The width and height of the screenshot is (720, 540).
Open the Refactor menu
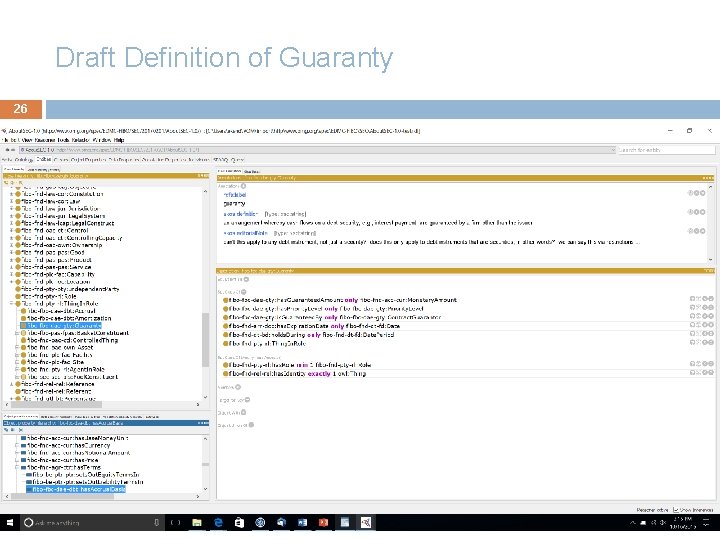point(81,140)
